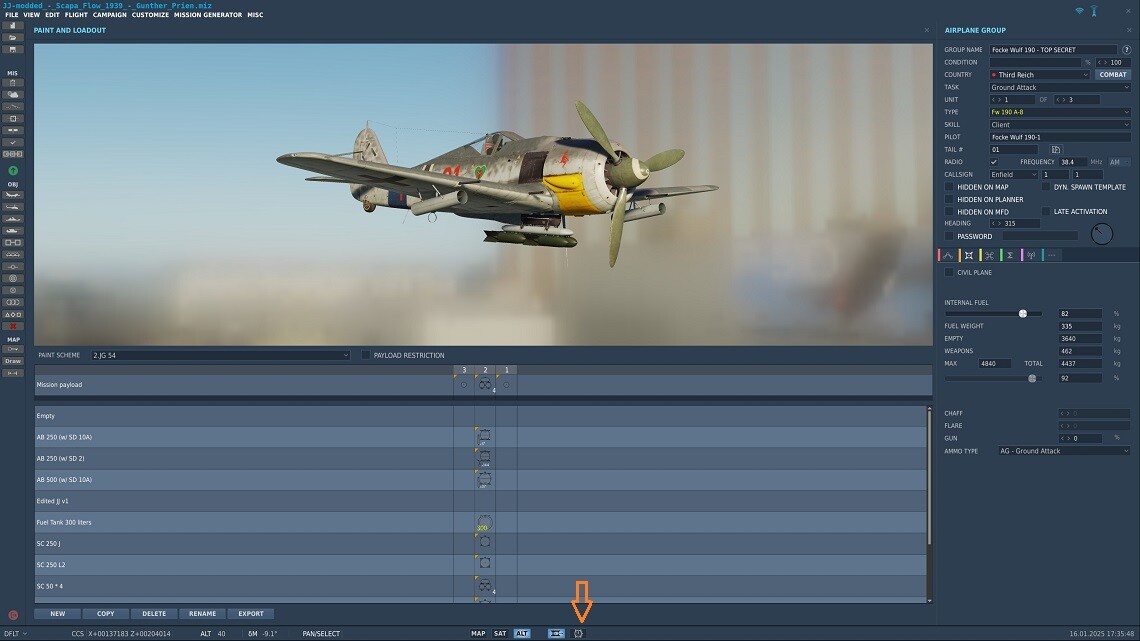Click the Rename payload button
Screen dimensions: 1140x641
coord(202,613)
